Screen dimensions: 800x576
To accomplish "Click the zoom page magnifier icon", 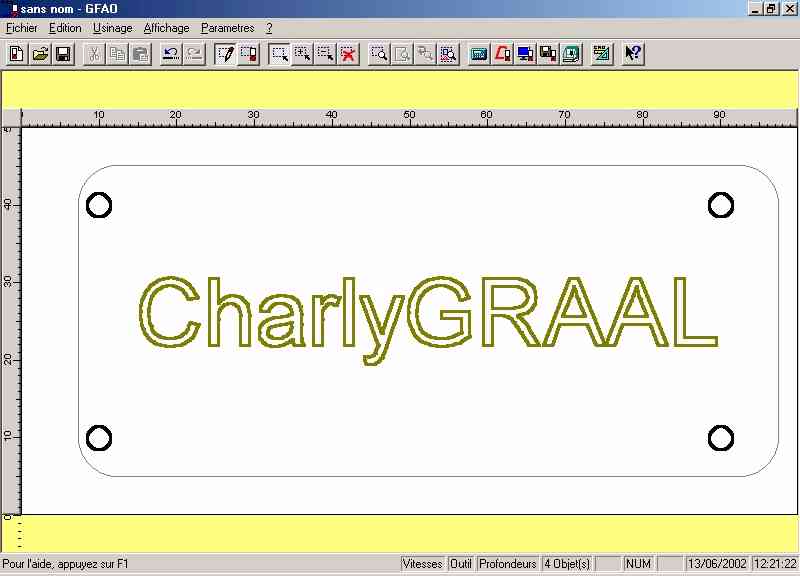I will pyautogui.click(x=402, y=54).
